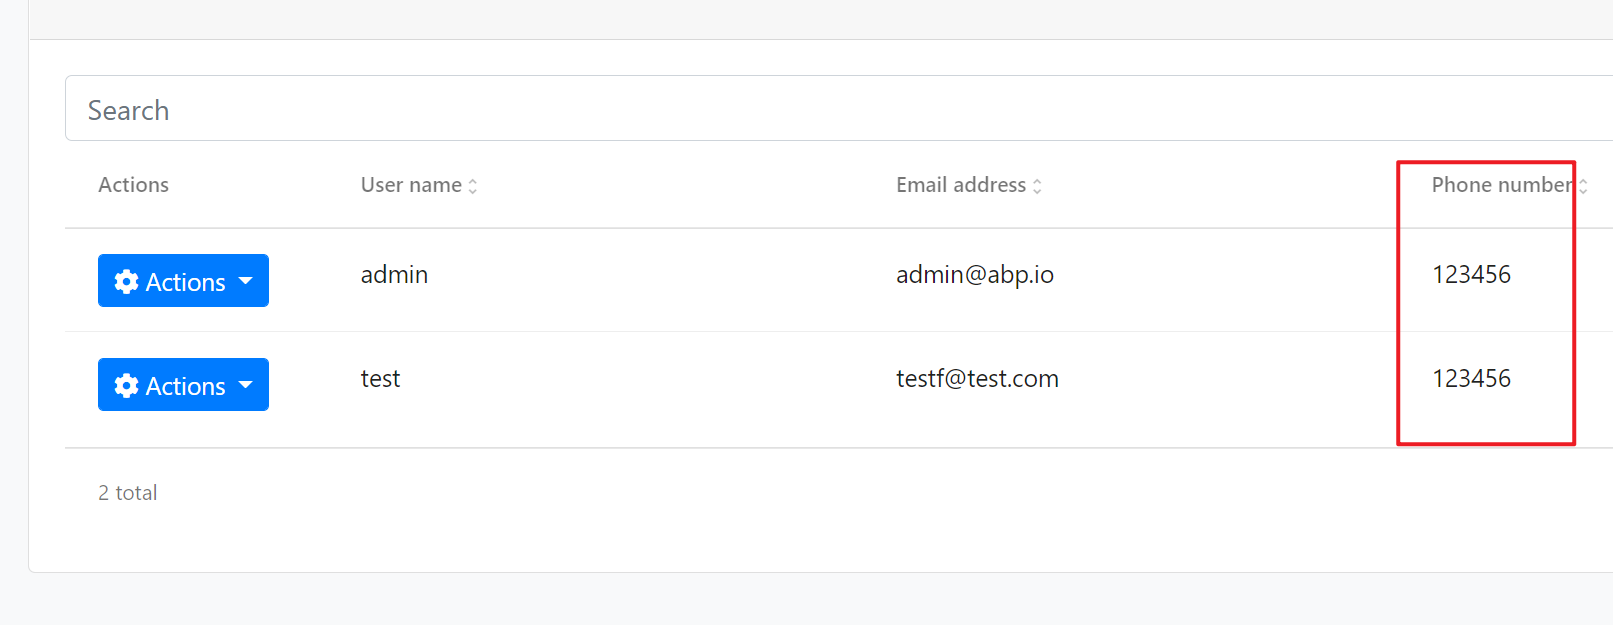The width and height of the screenshot is (1613, 625).
Task: Select the sort indicator in the Actions column header
Action: point(133,185)
